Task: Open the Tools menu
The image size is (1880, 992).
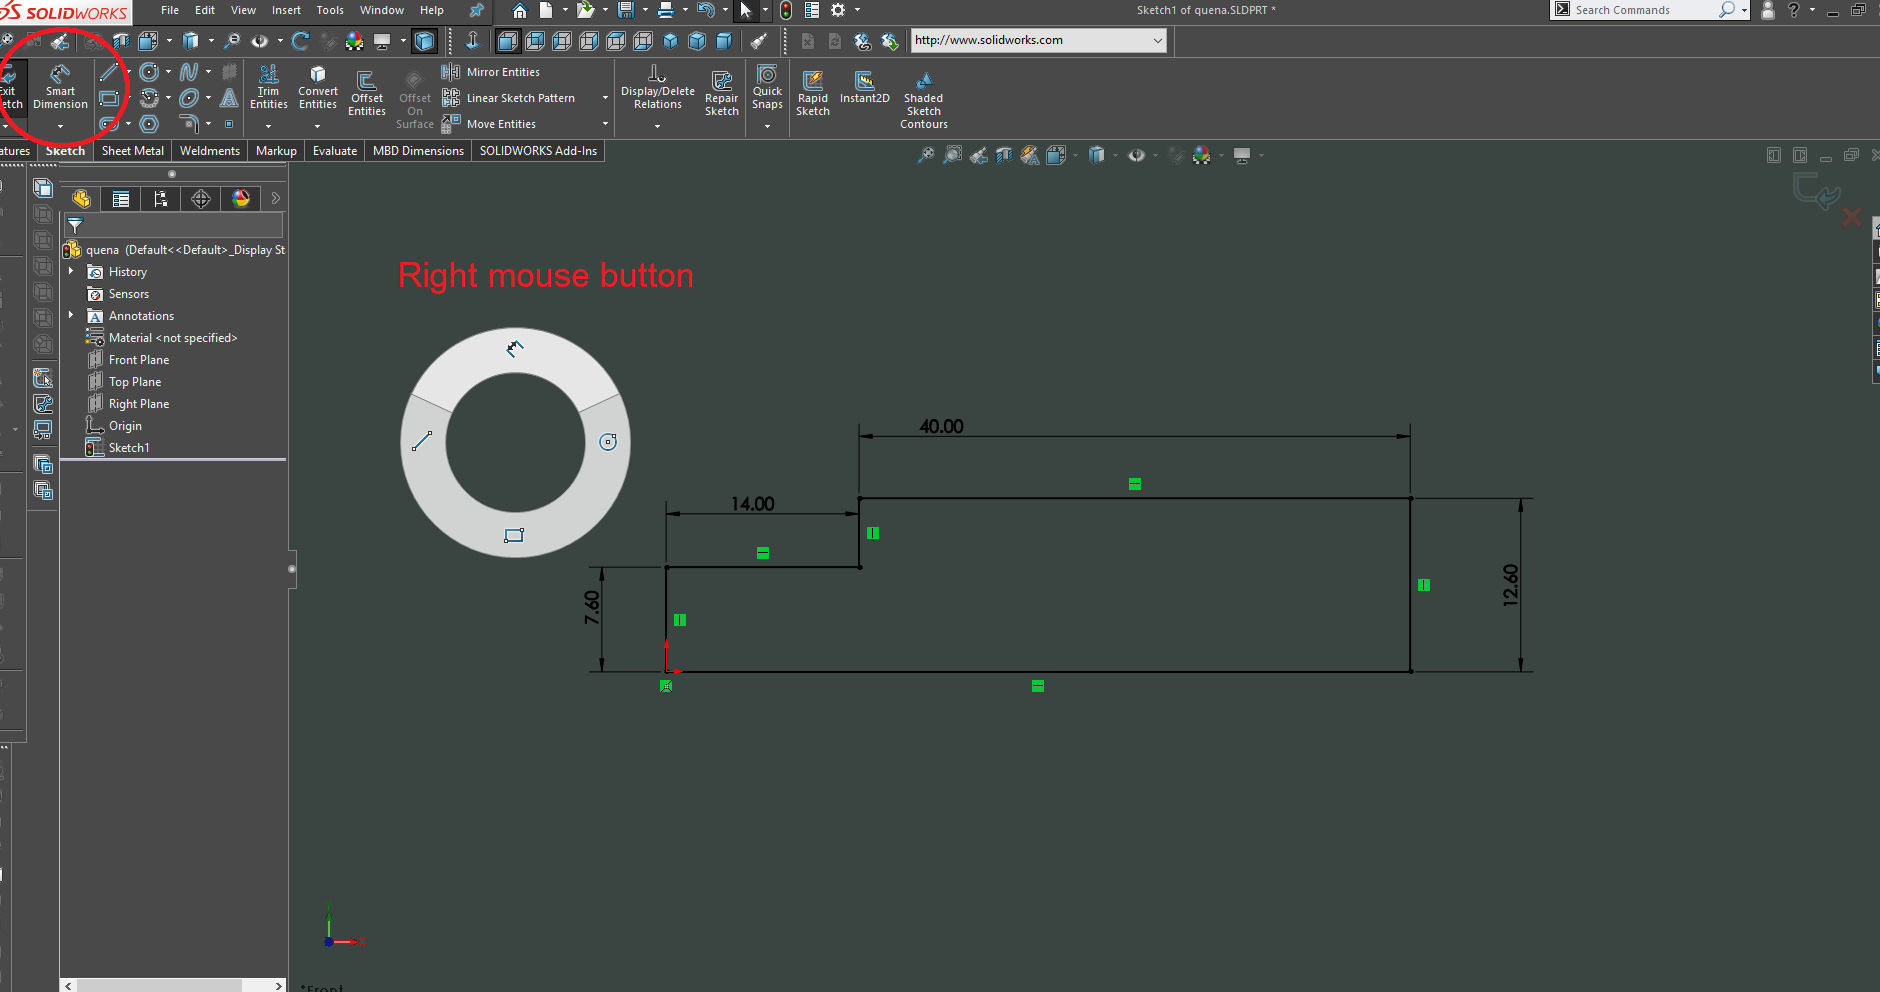Action: [x=330, y=10]
